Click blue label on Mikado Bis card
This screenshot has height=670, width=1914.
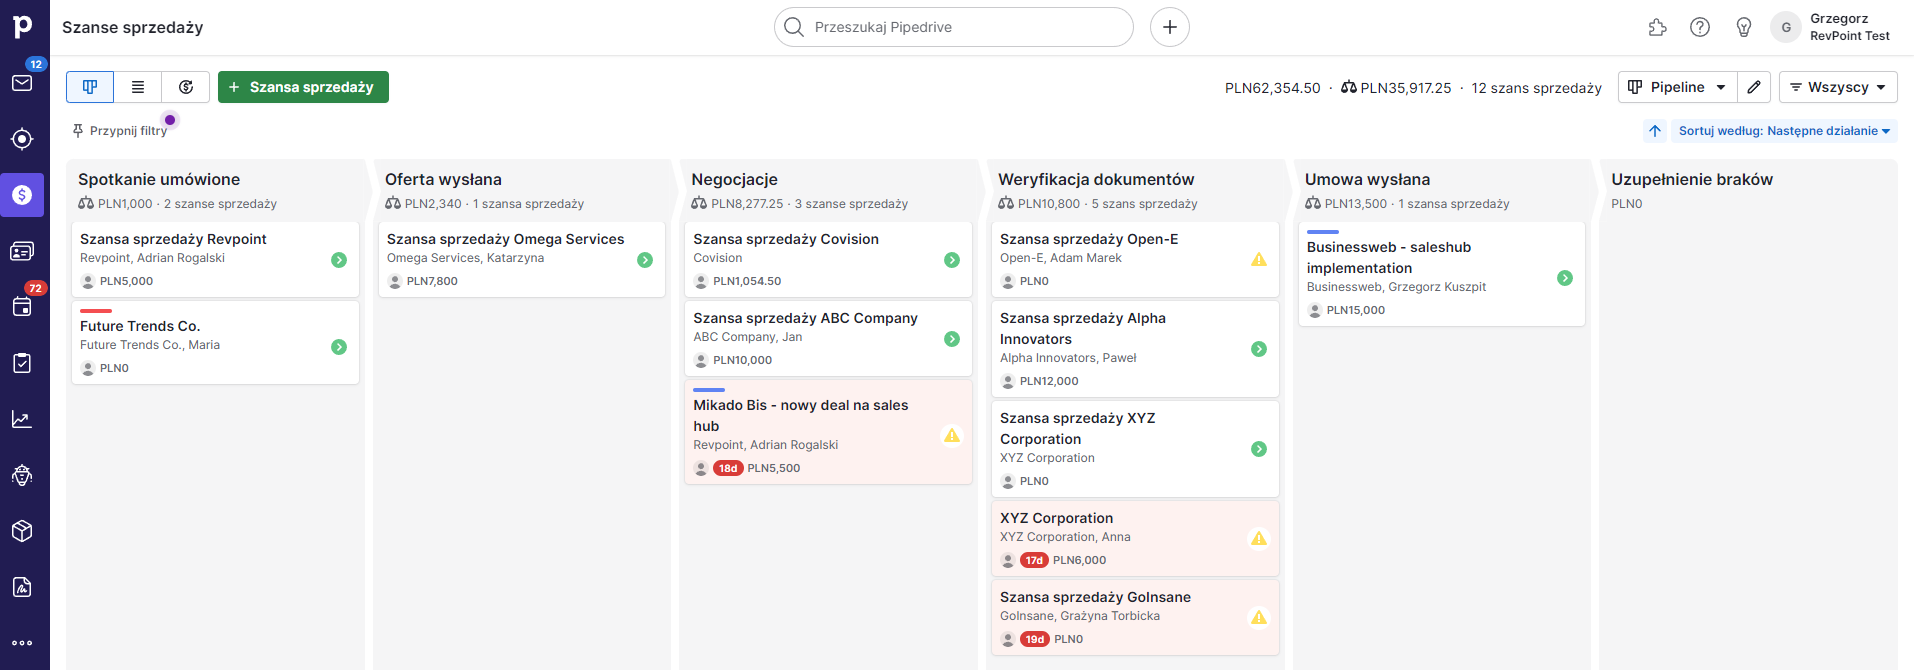point(709,390)
